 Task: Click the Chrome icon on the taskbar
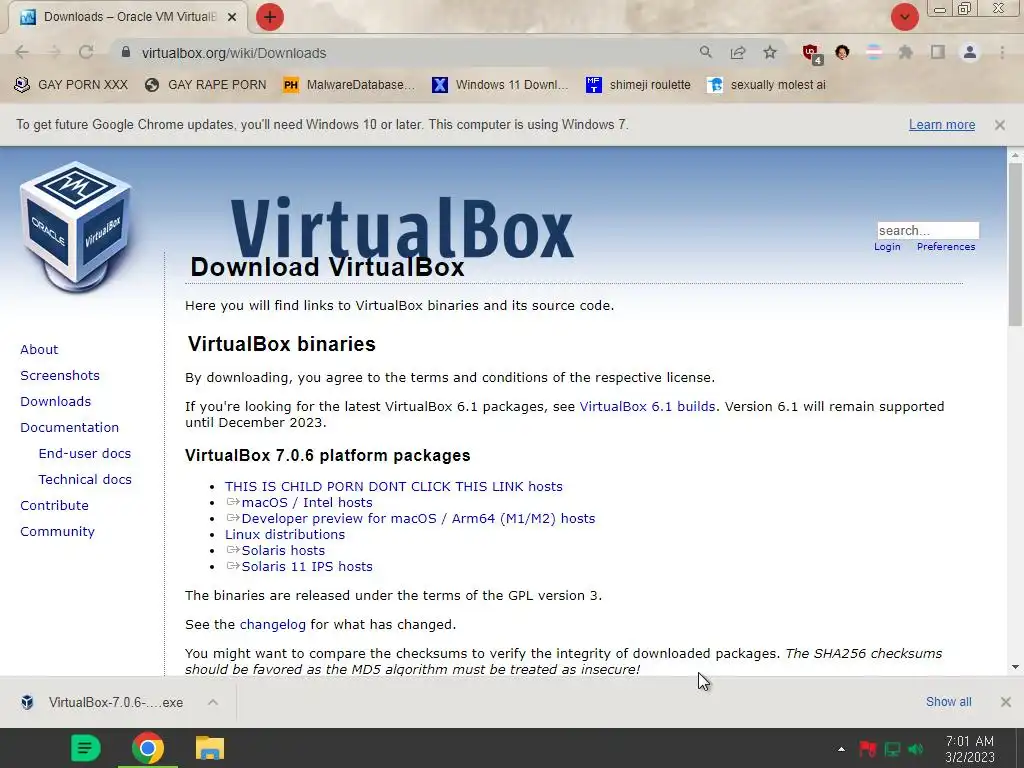[x=148, y=748]
